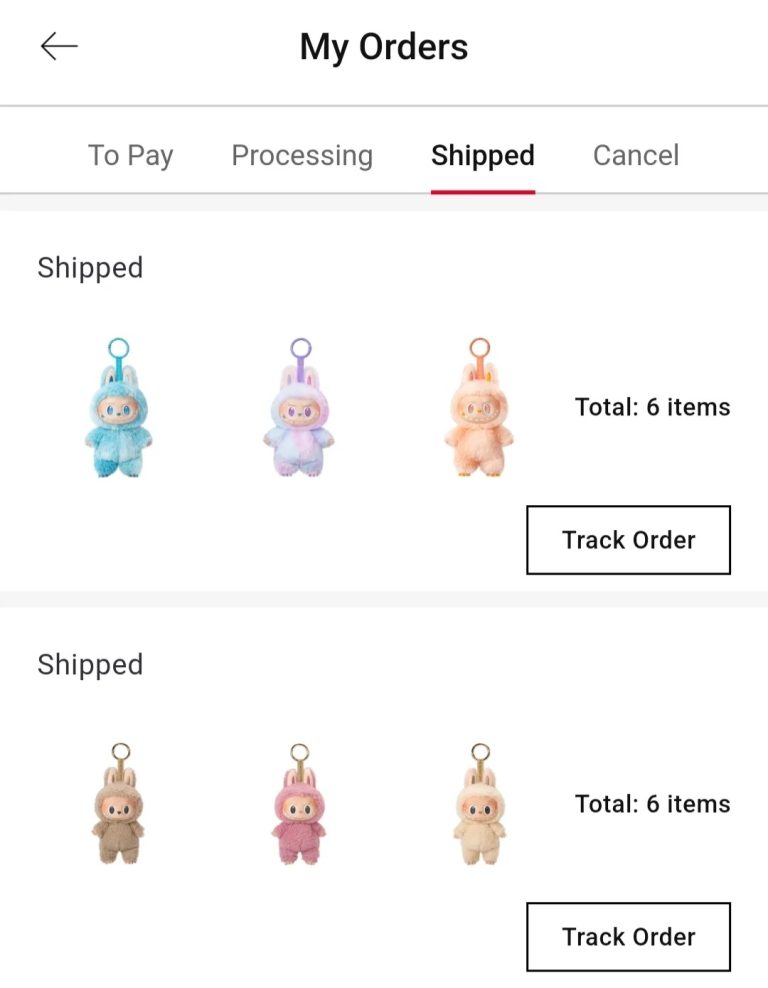Select the Shipped tab

point(483,156)
